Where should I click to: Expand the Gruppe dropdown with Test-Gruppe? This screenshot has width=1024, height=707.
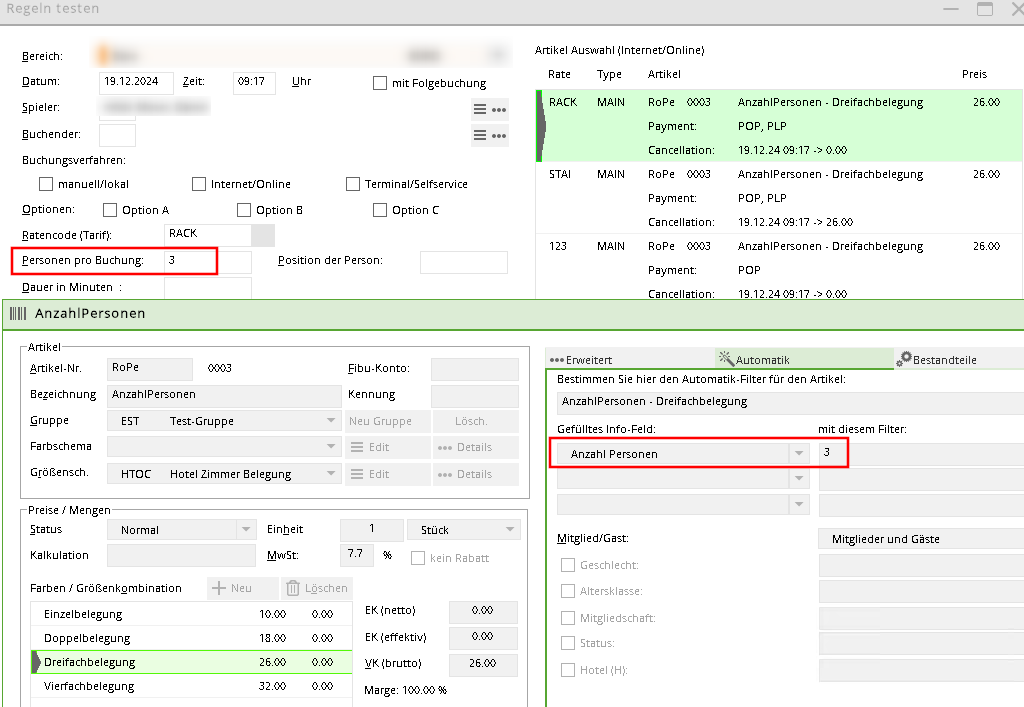click(x=330, y=421)
